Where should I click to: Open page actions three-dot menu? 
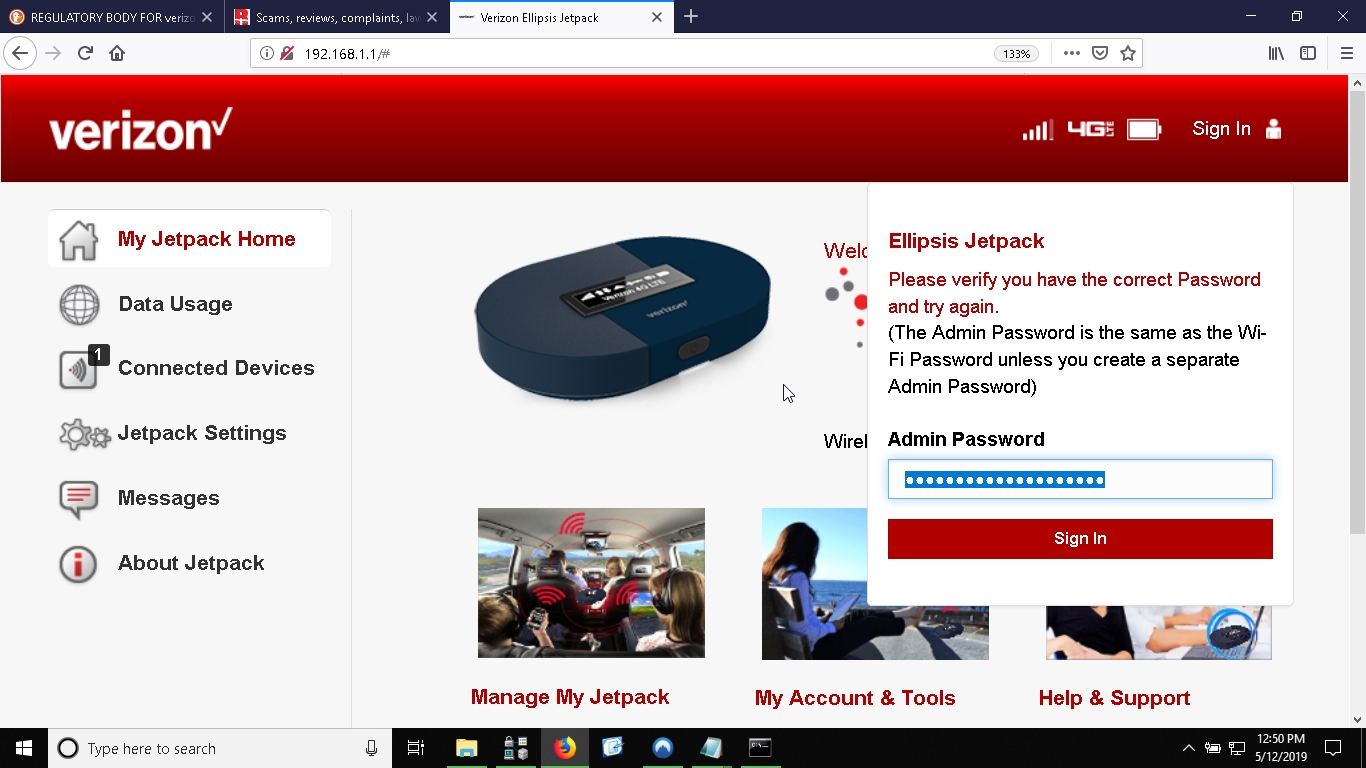tap(1071, 53)
